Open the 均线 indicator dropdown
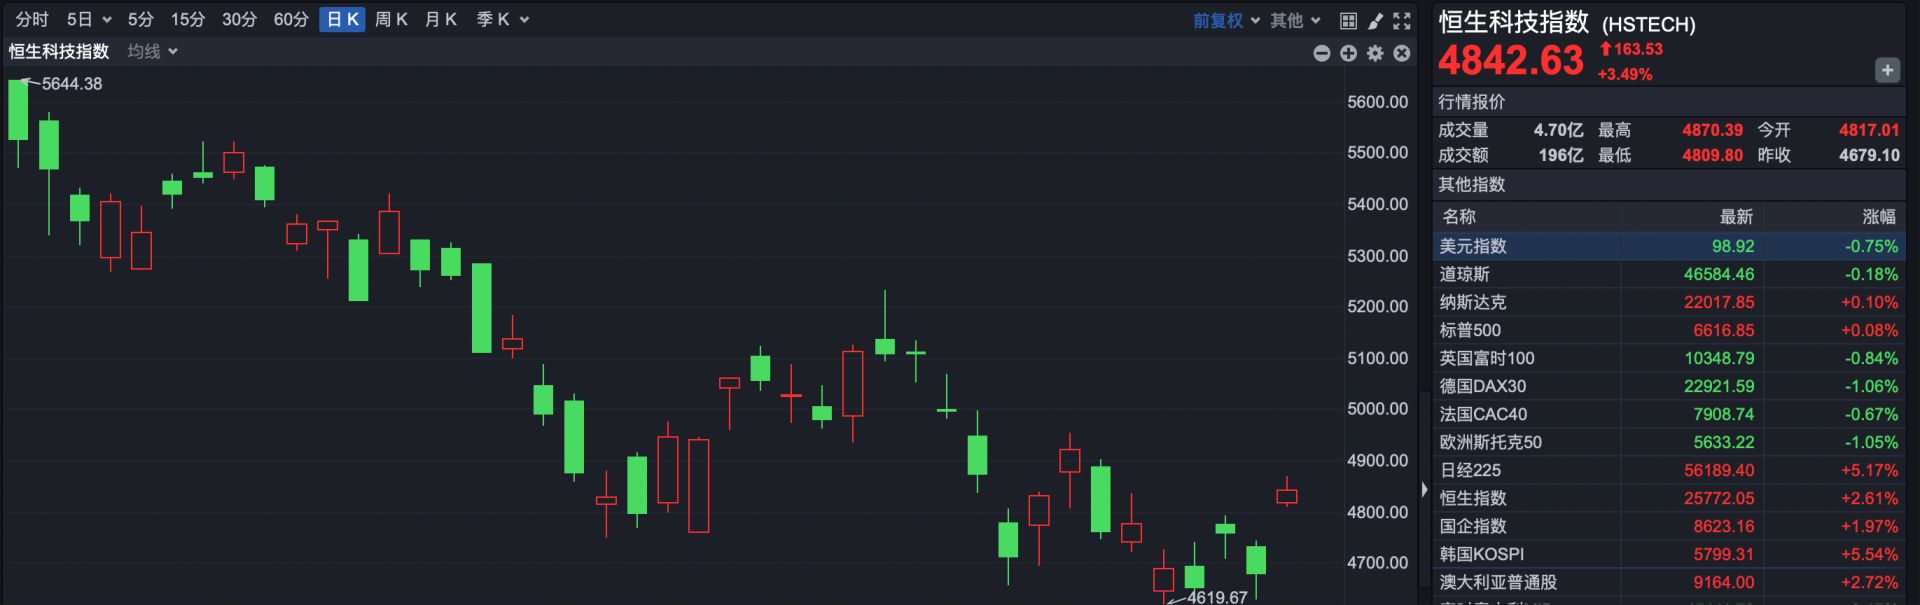Screen dimensions: 1920x605 (x=152, y=51)
